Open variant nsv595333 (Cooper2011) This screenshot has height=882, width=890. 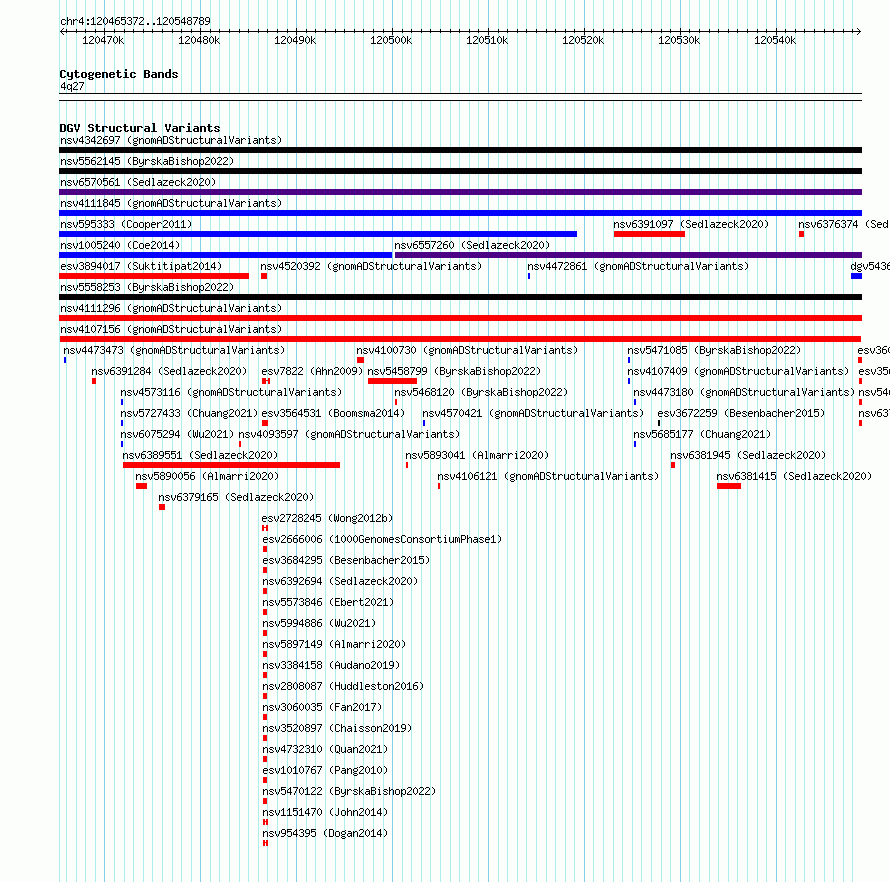pyautogui.click(x=126, y=224)
